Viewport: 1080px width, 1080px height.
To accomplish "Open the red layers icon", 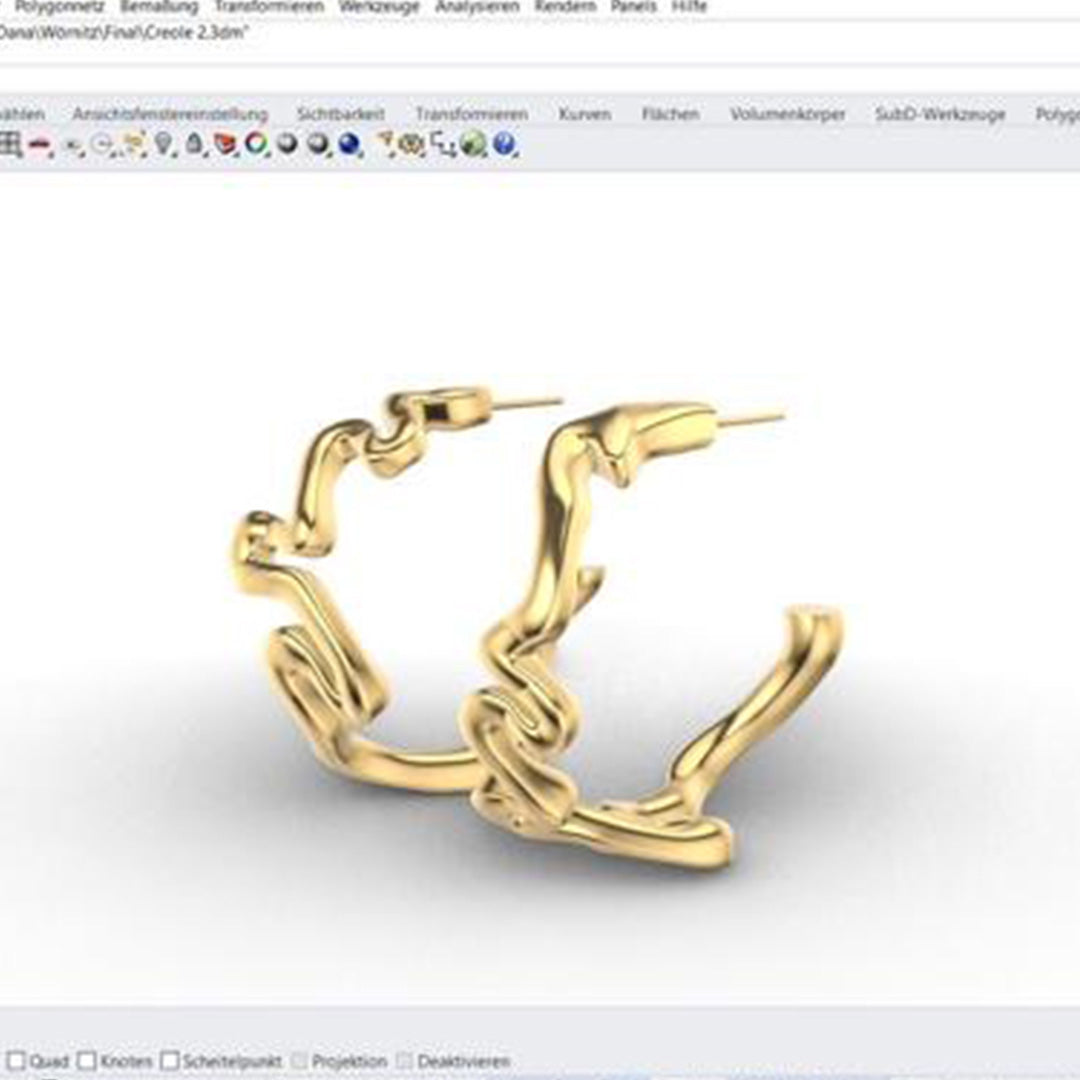I will [225, 145].
